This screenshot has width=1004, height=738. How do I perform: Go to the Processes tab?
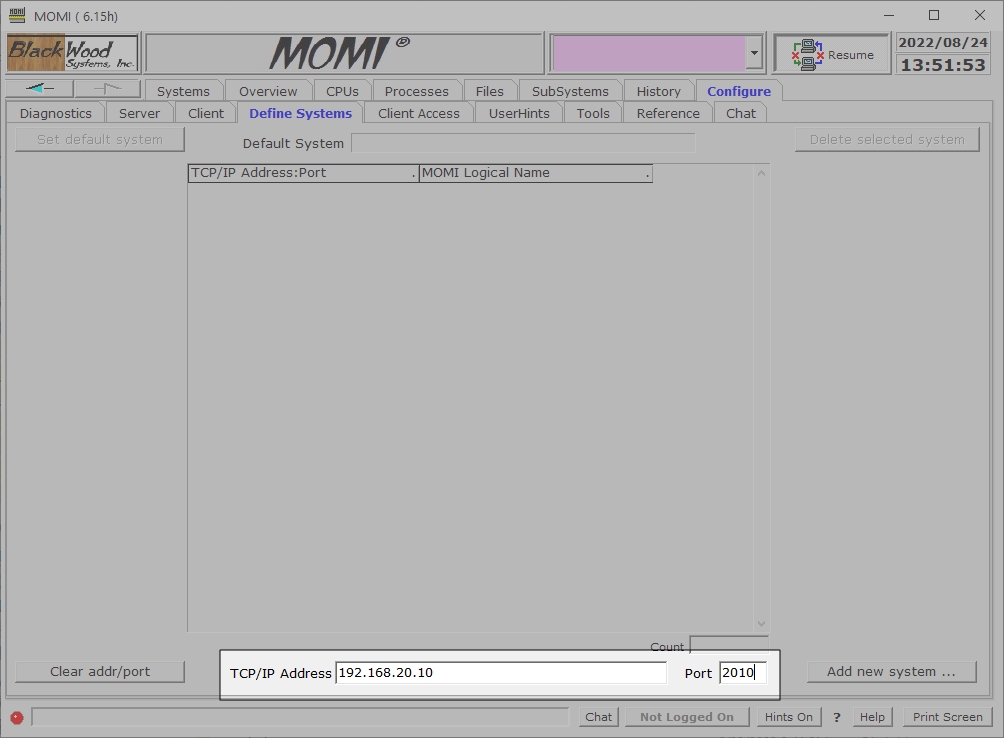coord(417,92)
